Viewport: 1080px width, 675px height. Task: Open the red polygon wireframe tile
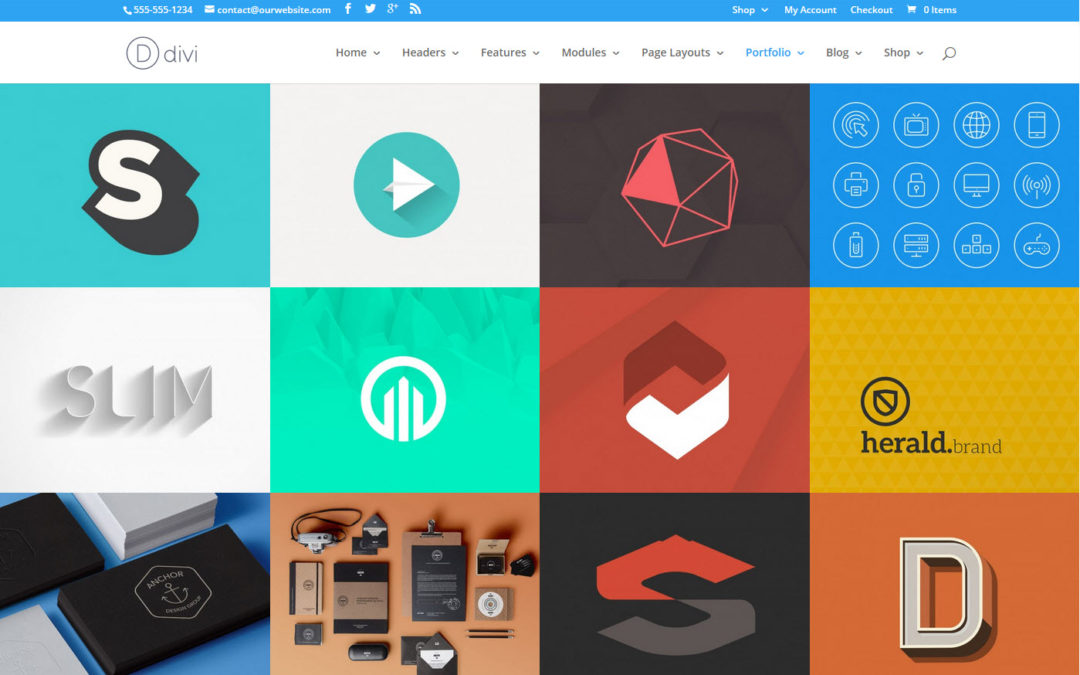(675, 185)
